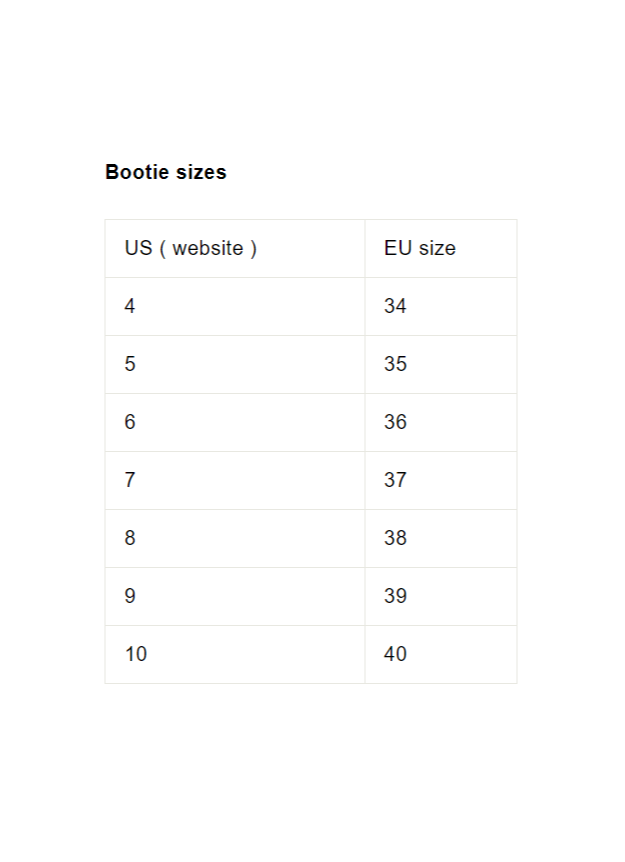Viewport: 625px width, 862px height.
Task: Select the US ( website ) column header
Action: point(235,248)
